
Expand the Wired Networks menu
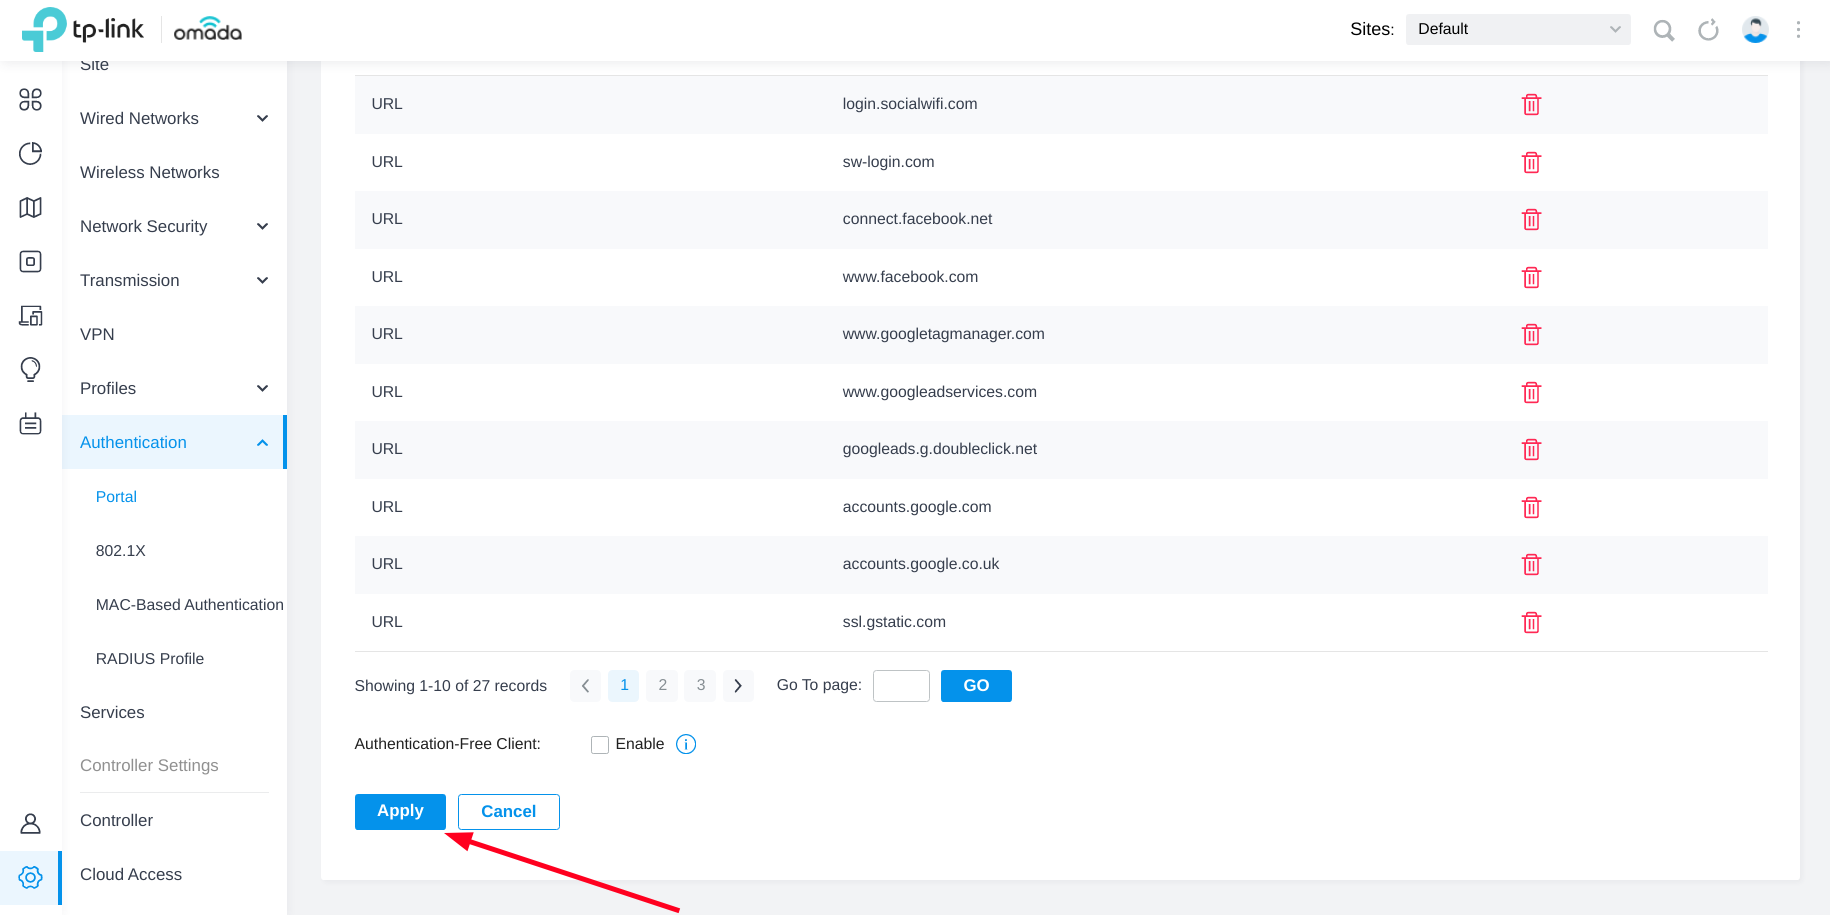tap(174, 118)
